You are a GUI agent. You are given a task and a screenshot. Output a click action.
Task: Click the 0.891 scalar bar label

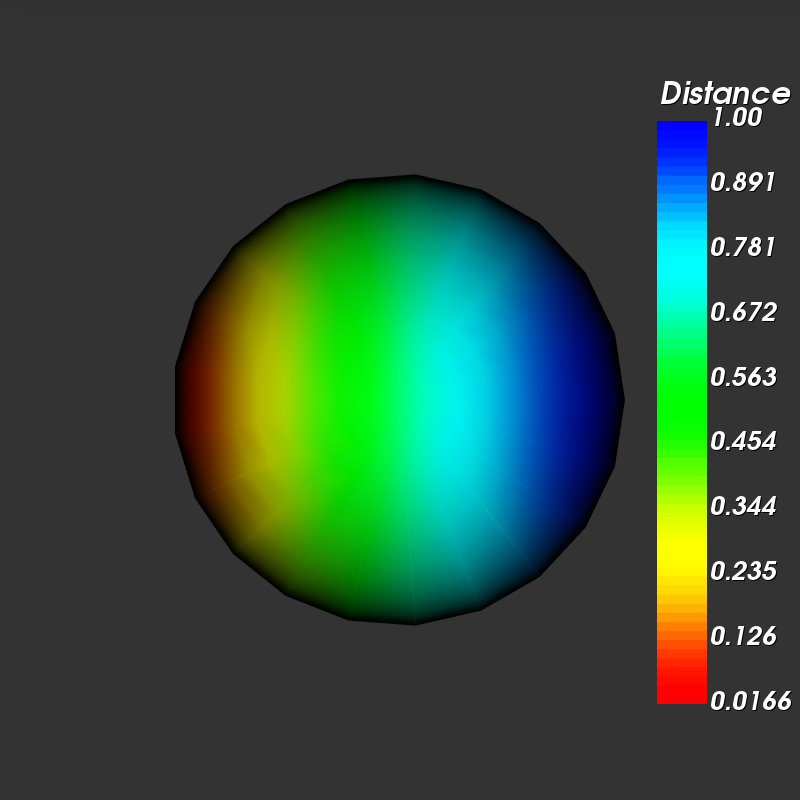pos(742,182)
